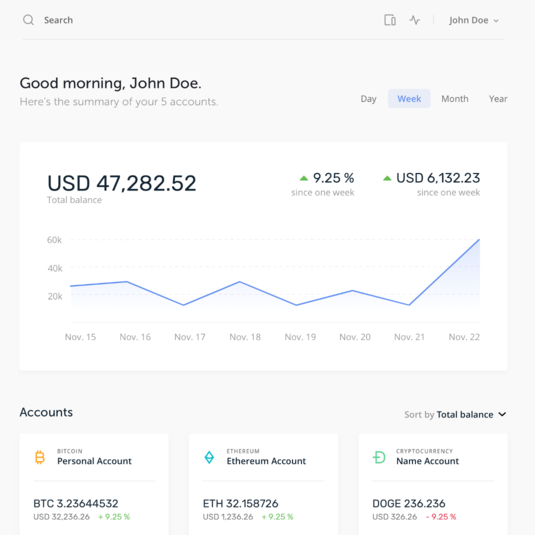535x535 pixels.
Task: Open the Ethereum Account card
Action: (263, 485)
